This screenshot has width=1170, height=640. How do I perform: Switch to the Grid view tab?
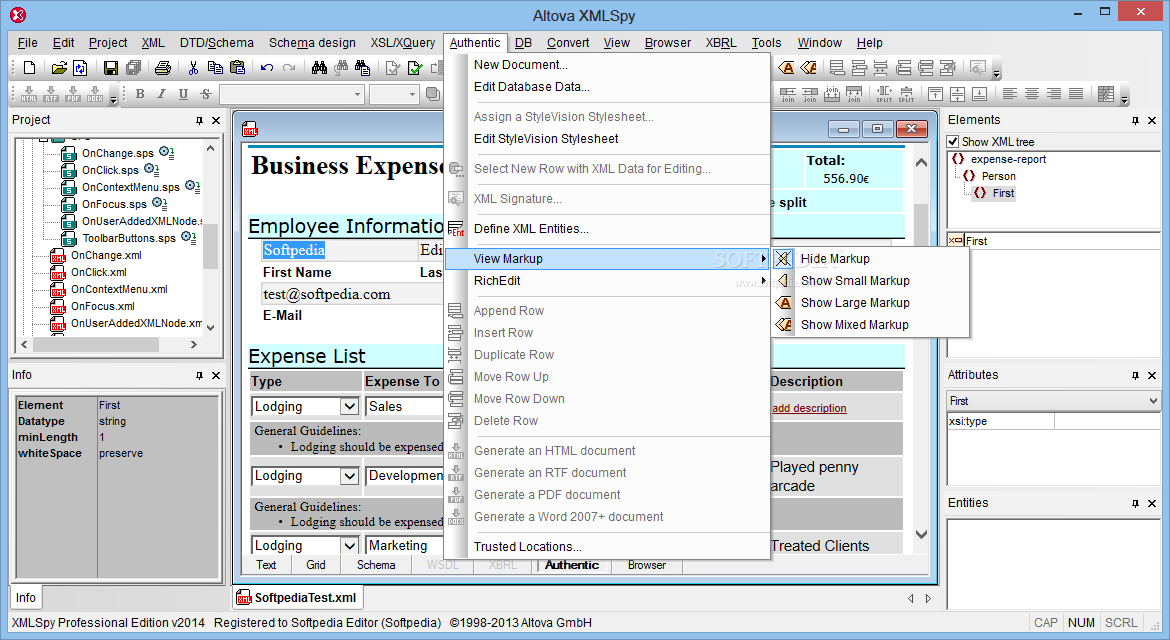(316, 565)
